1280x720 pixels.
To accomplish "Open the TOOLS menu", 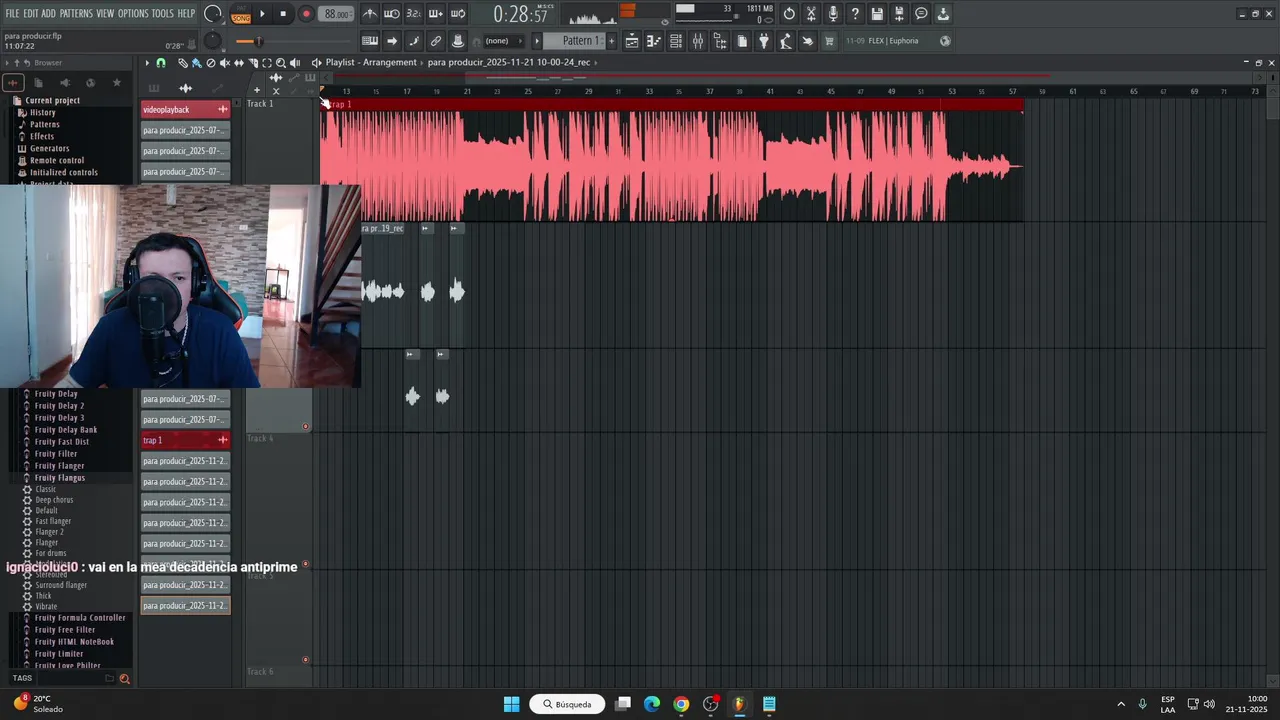I will click(163, 14).
